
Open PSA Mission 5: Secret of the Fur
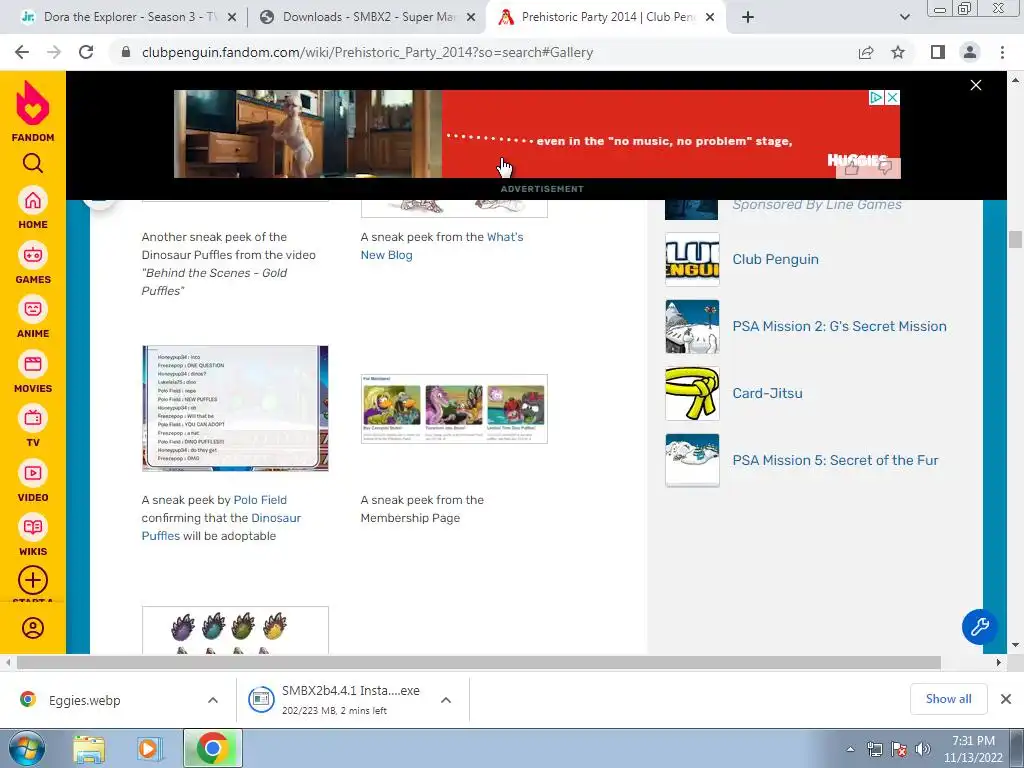point(835,460)
